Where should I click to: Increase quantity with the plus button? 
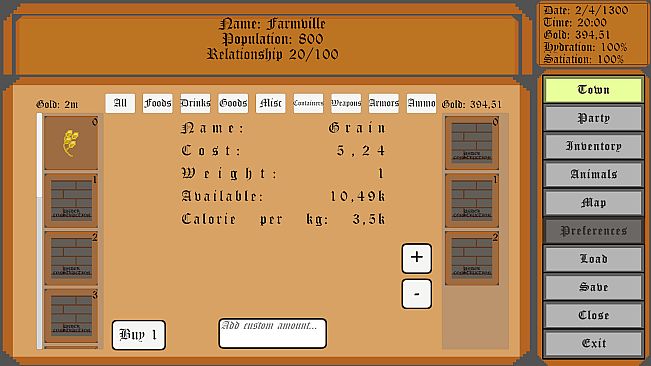coord(416,258)
